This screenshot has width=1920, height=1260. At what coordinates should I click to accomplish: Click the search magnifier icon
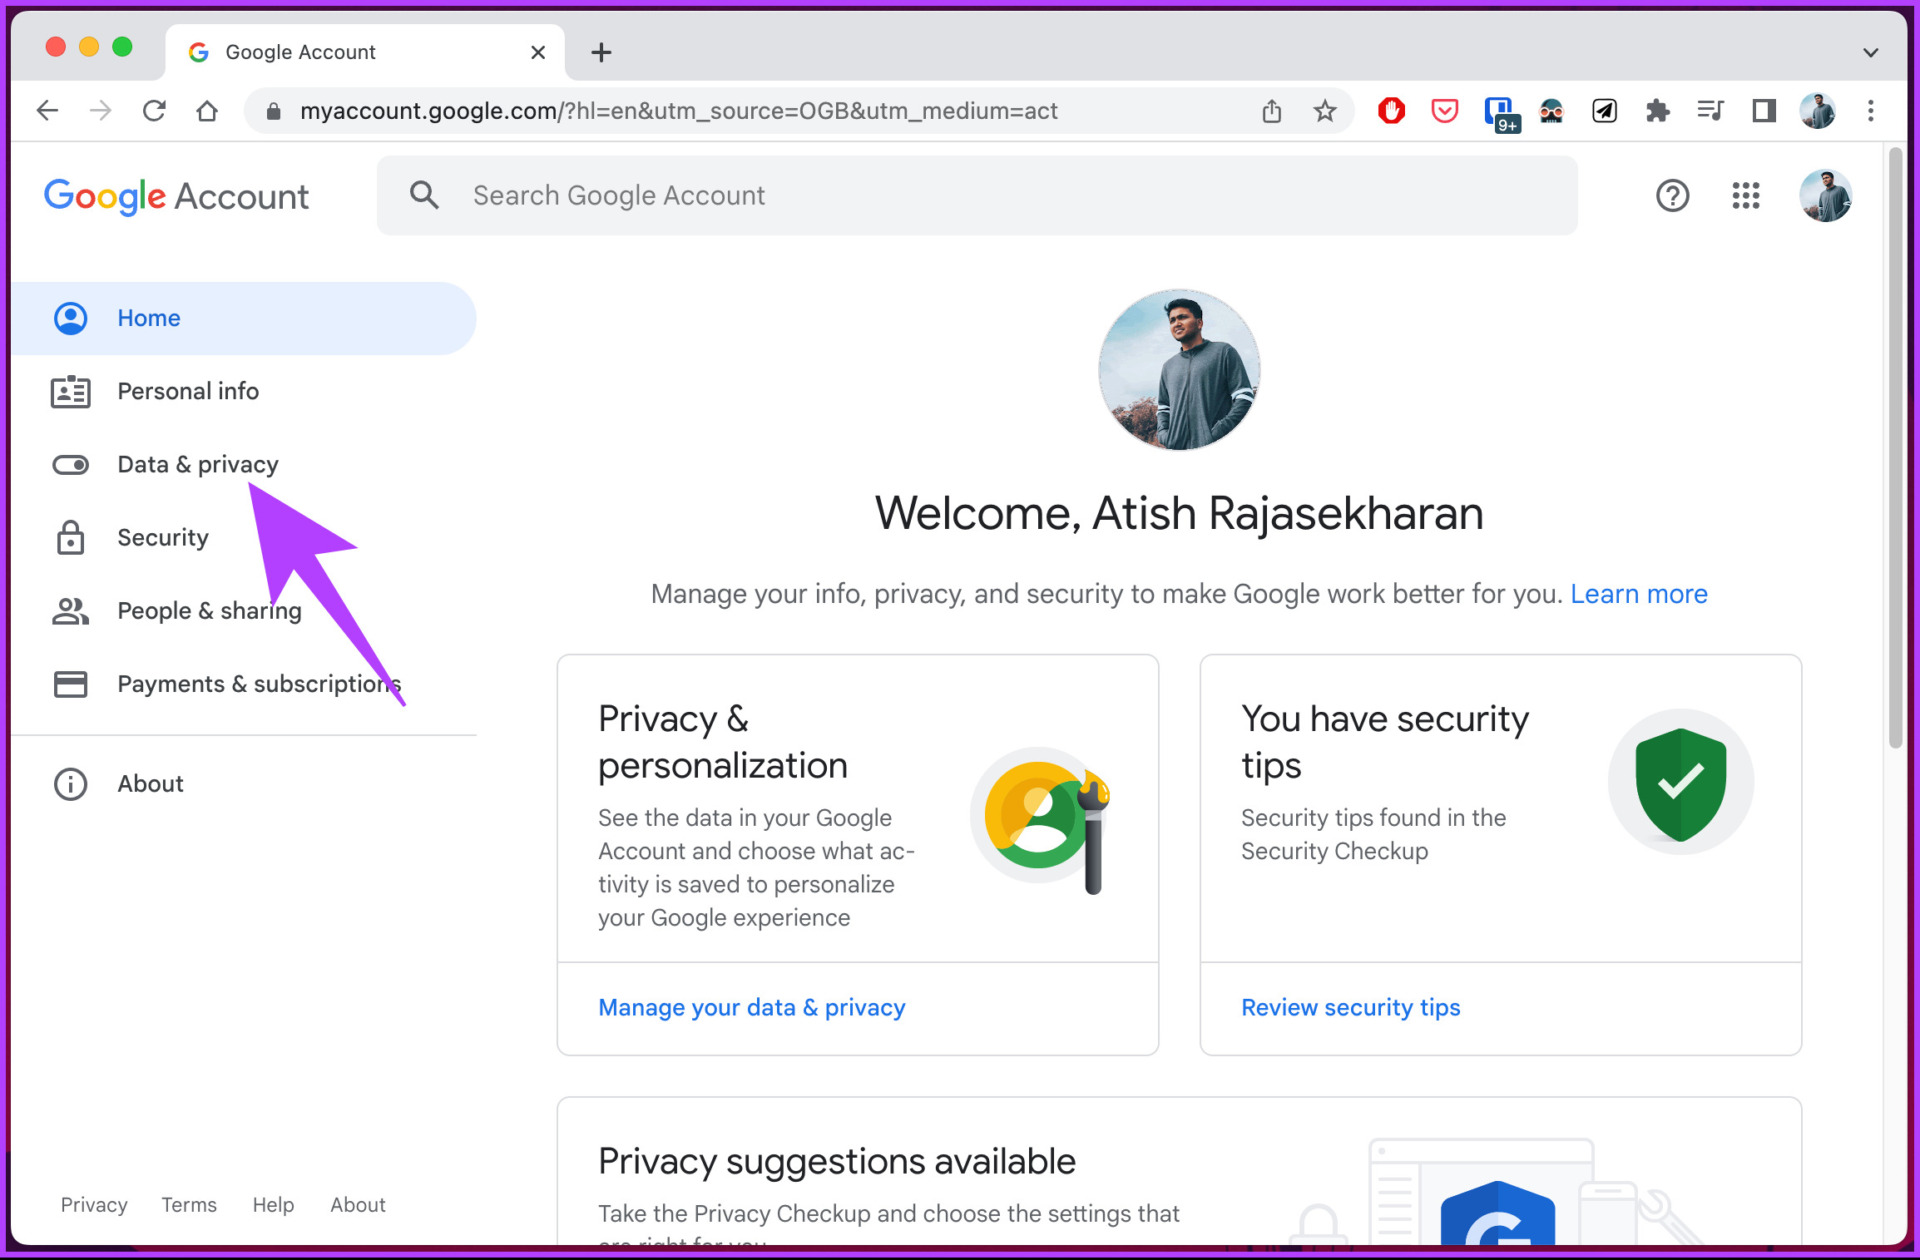point(425,195)
